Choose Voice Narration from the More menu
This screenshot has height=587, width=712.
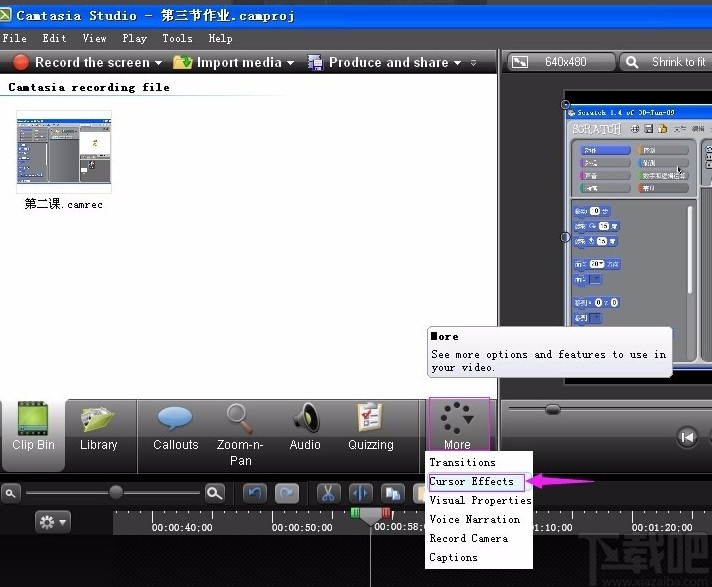pos(475,519)
